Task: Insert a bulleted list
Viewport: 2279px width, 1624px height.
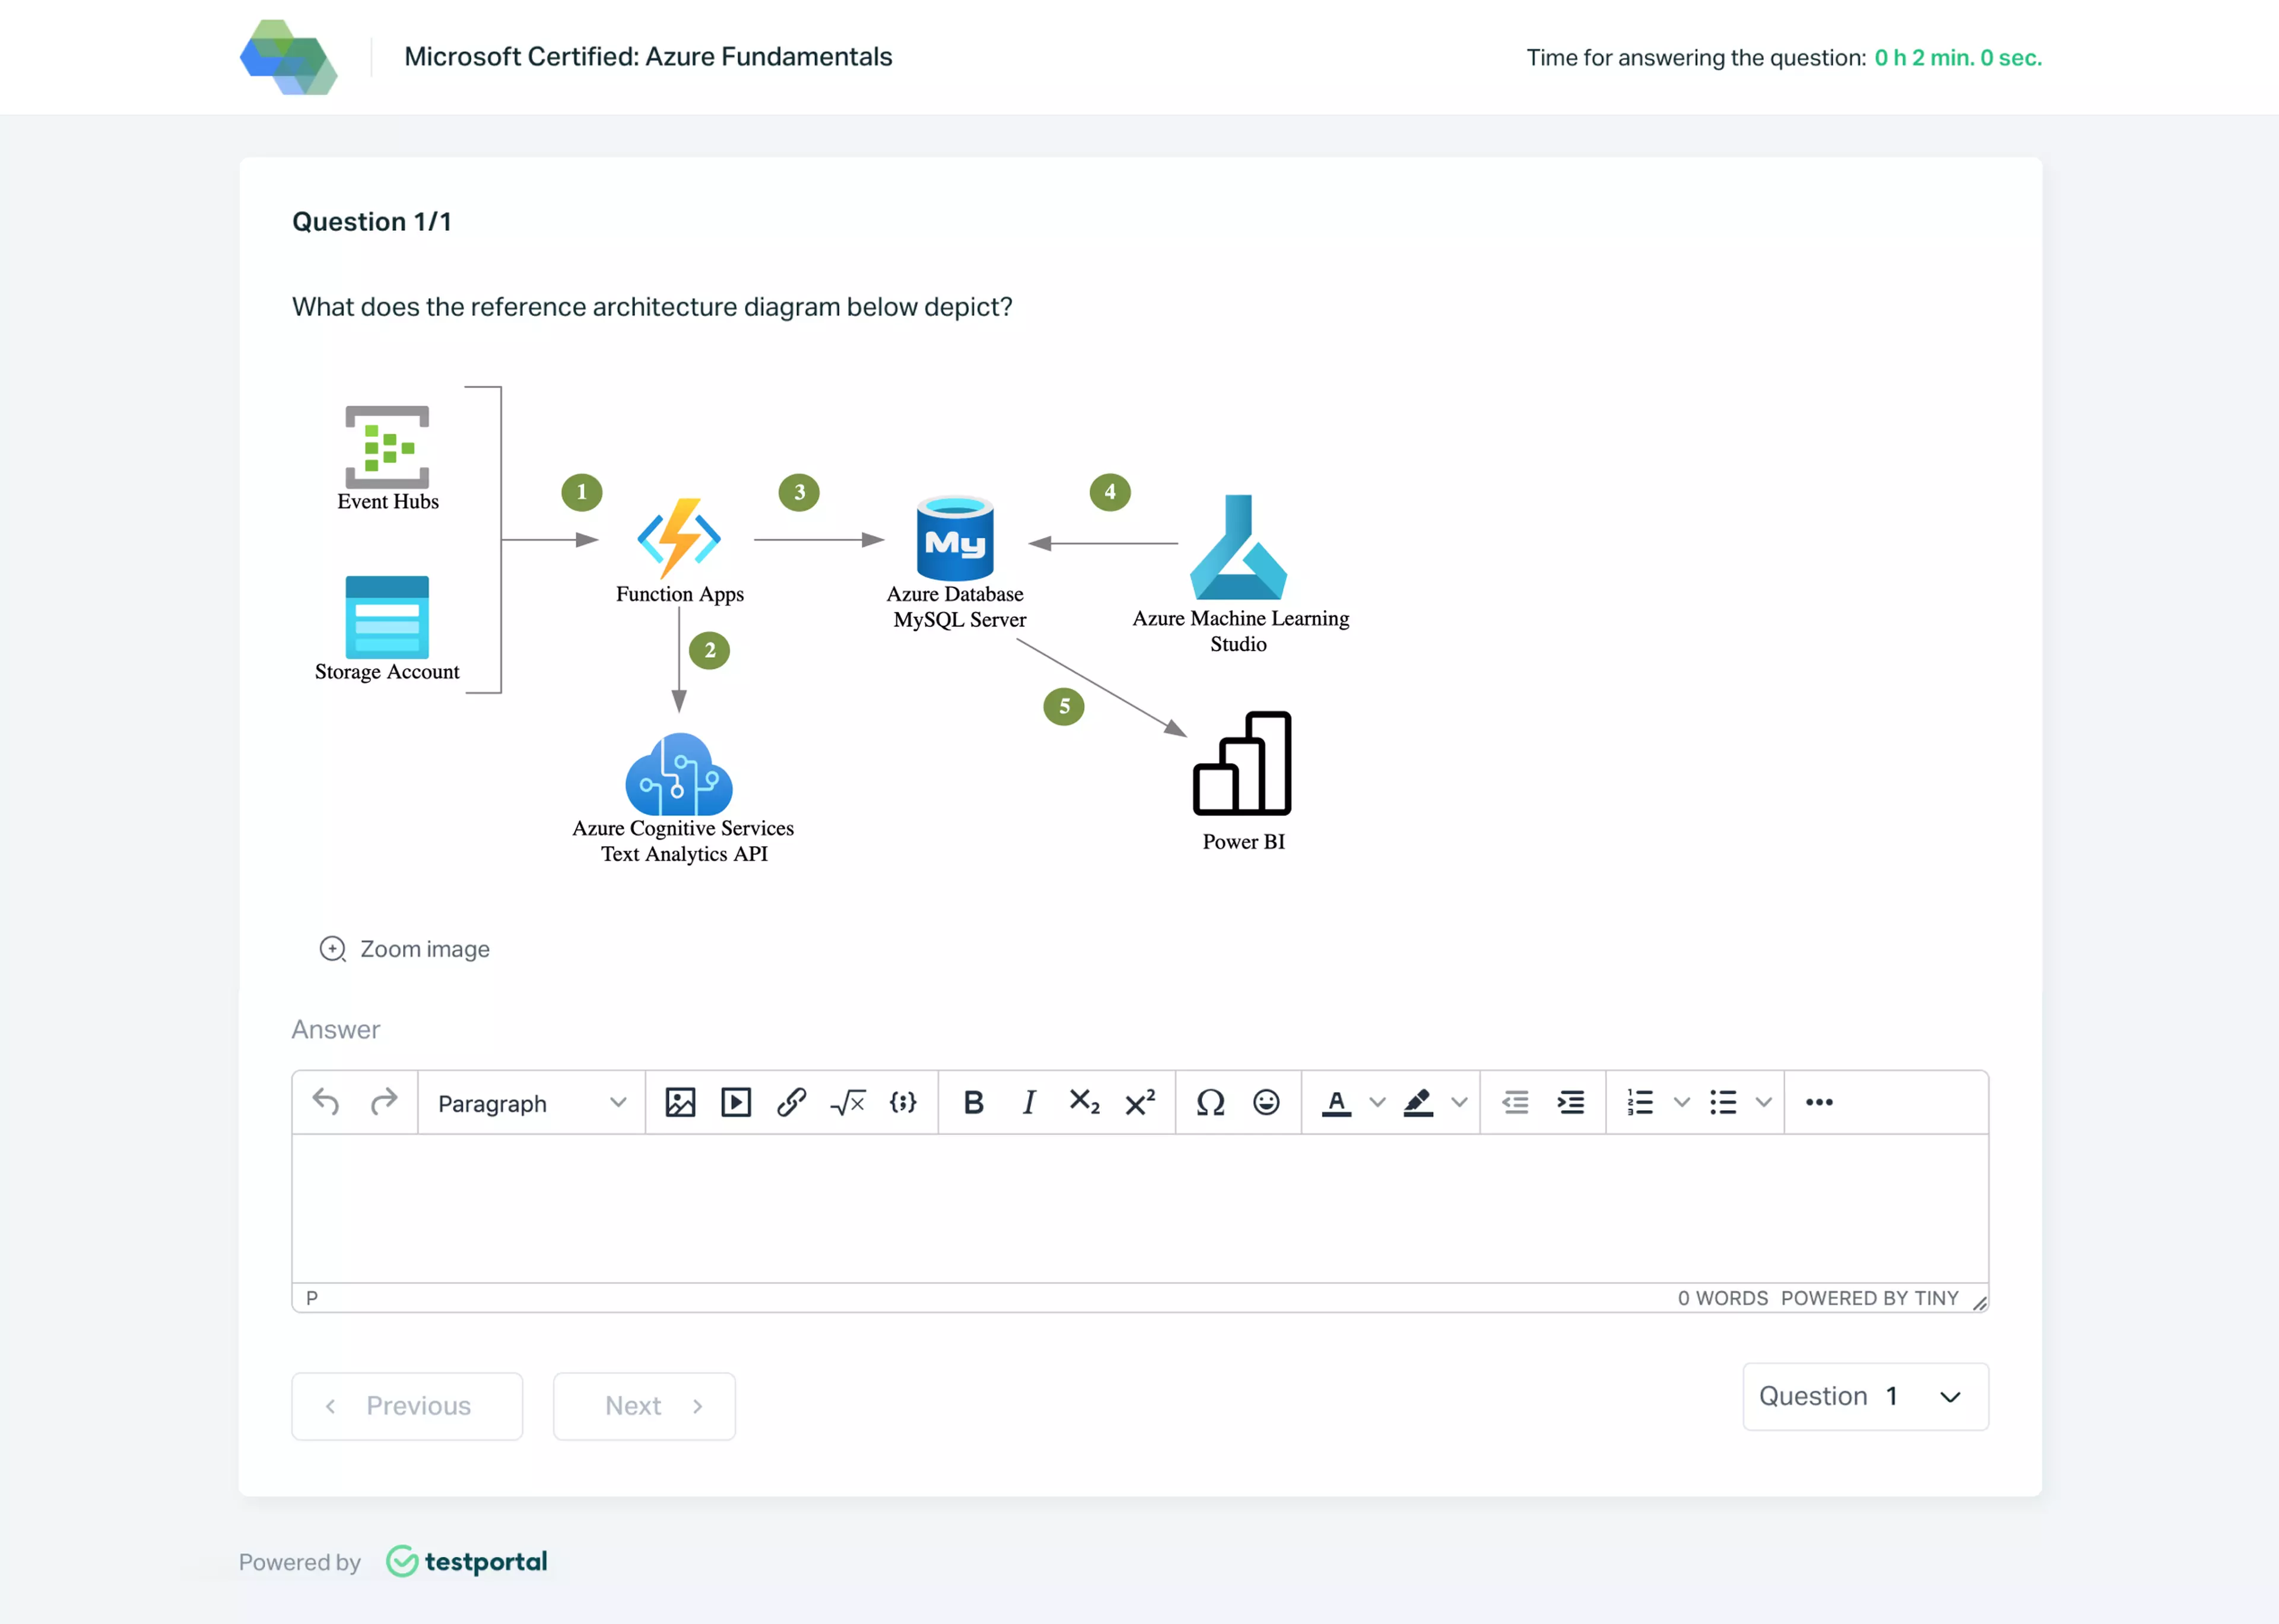Action: point(1723,1102)
